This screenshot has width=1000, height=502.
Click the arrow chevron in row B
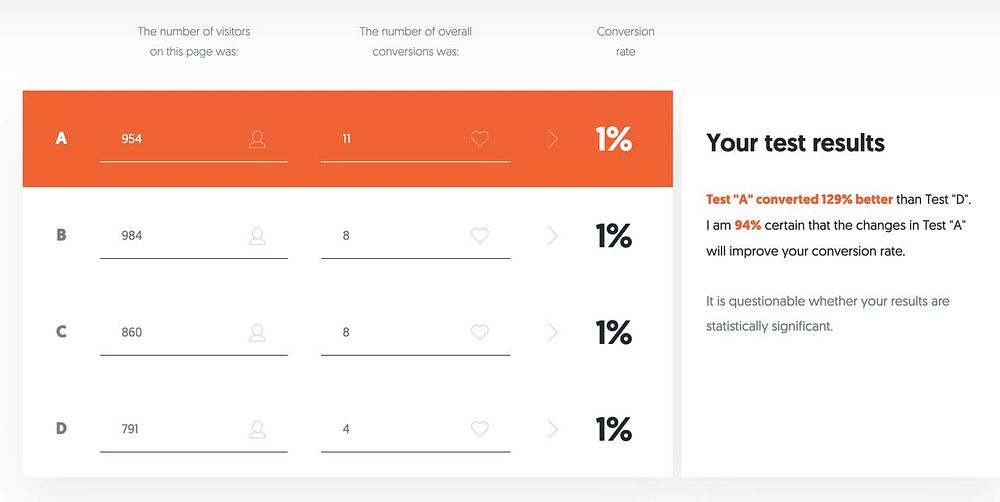point(553,236)
